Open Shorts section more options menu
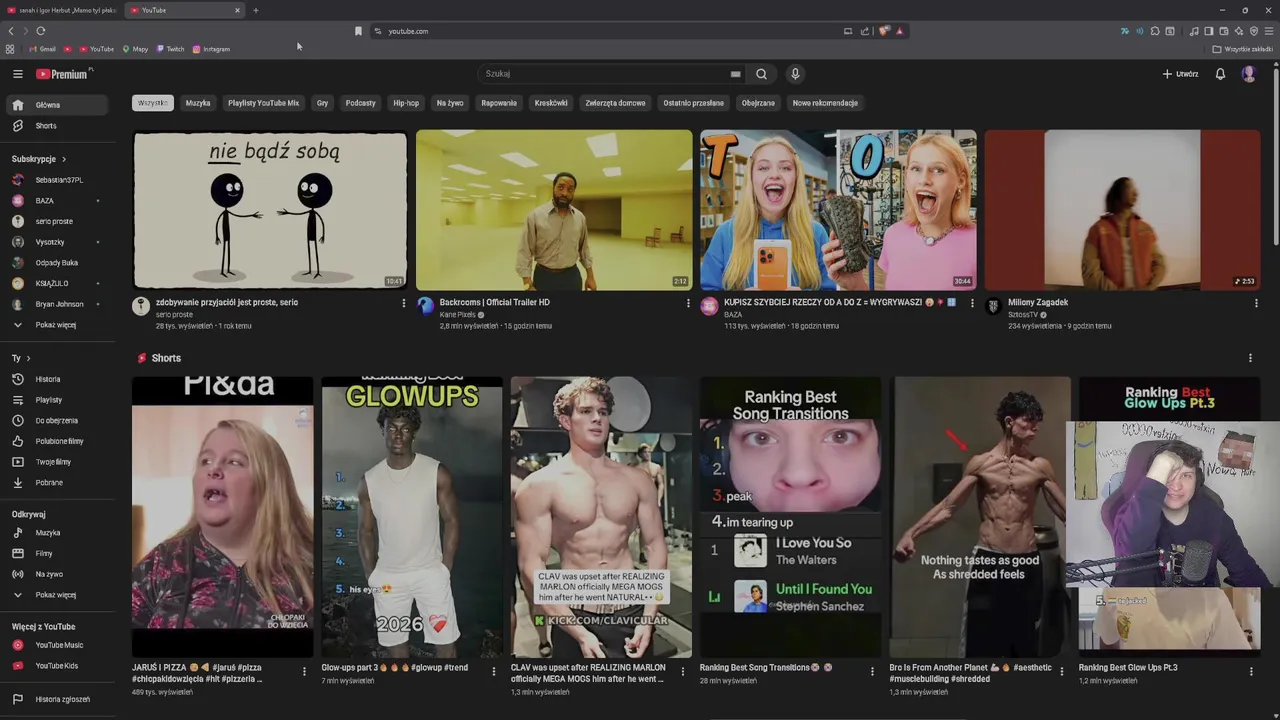Viewport: 1280px width, 720px height. pos(1250,358)
